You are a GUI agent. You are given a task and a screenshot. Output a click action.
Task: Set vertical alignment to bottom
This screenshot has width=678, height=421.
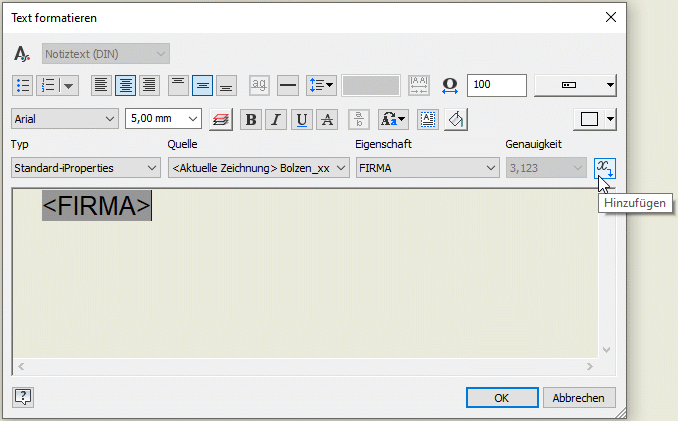point(226,85)
